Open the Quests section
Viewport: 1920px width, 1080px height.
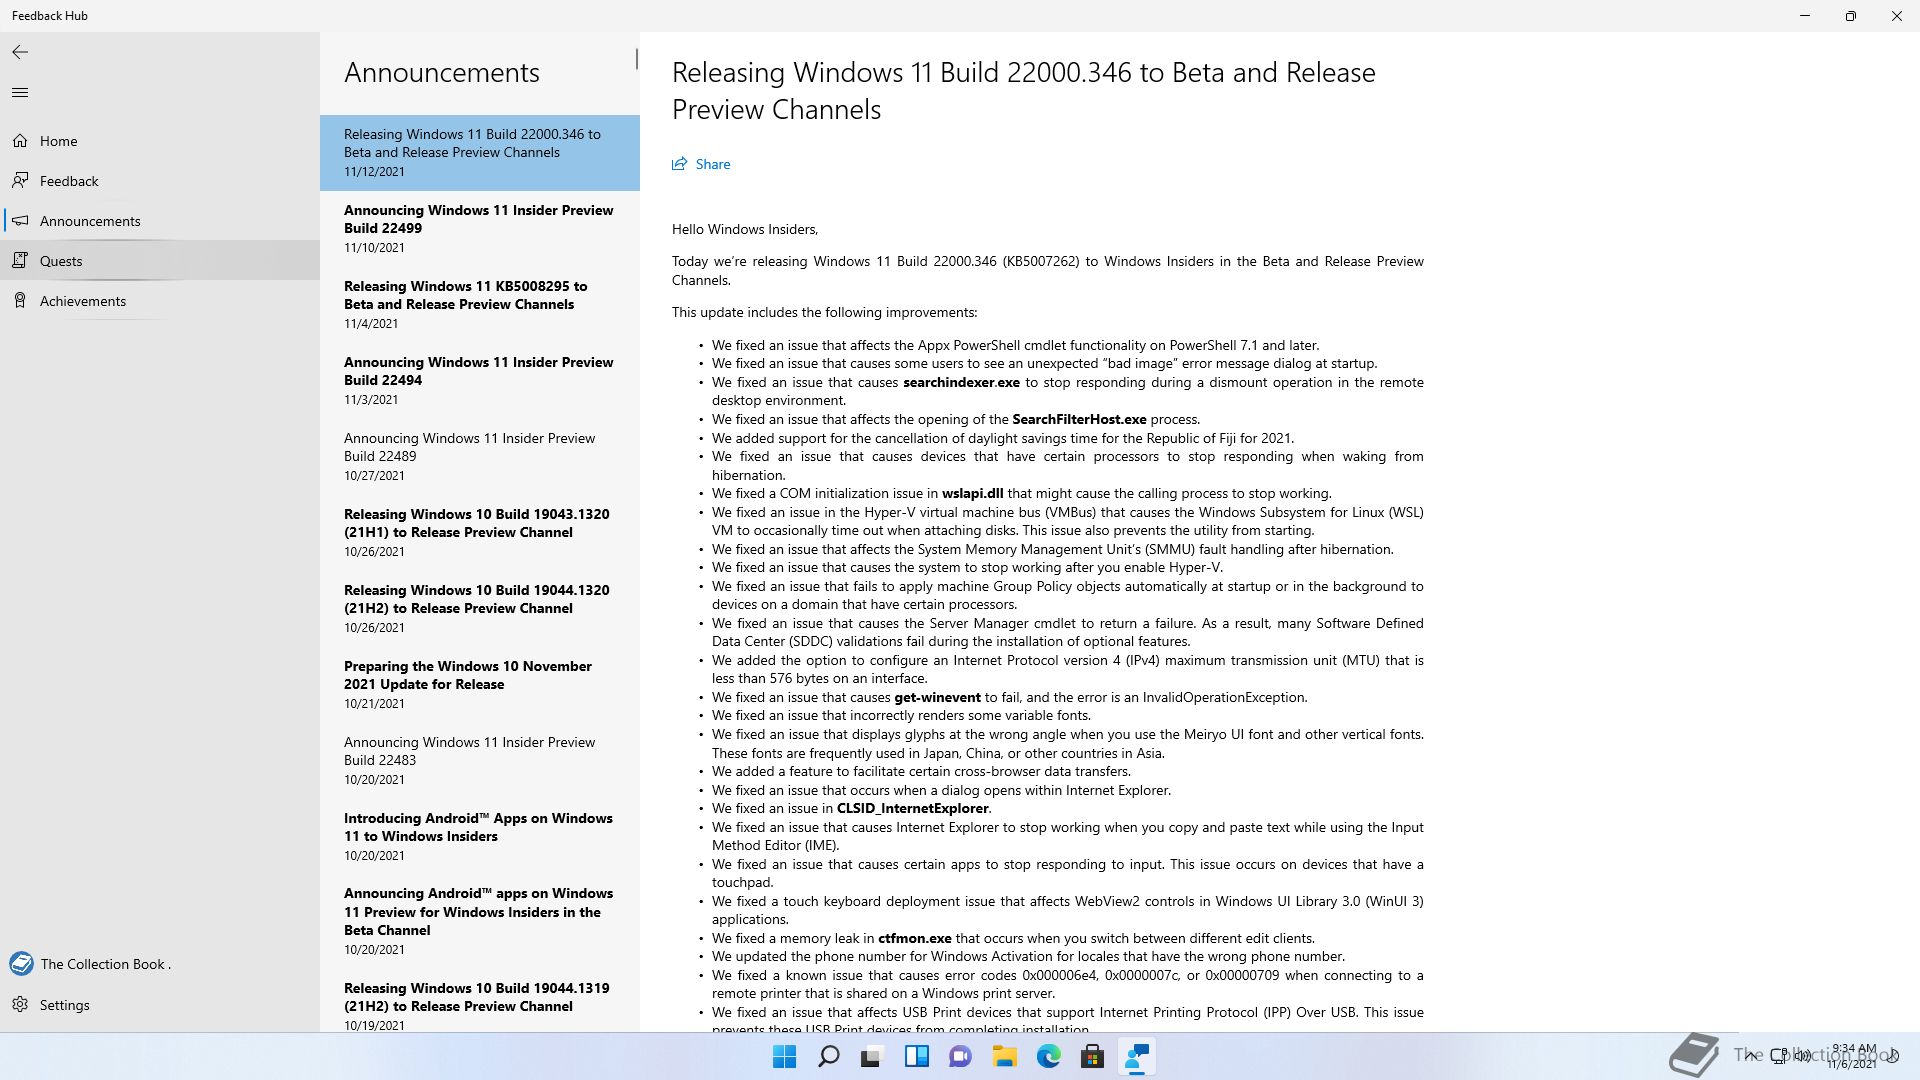(x=160, y=261)
